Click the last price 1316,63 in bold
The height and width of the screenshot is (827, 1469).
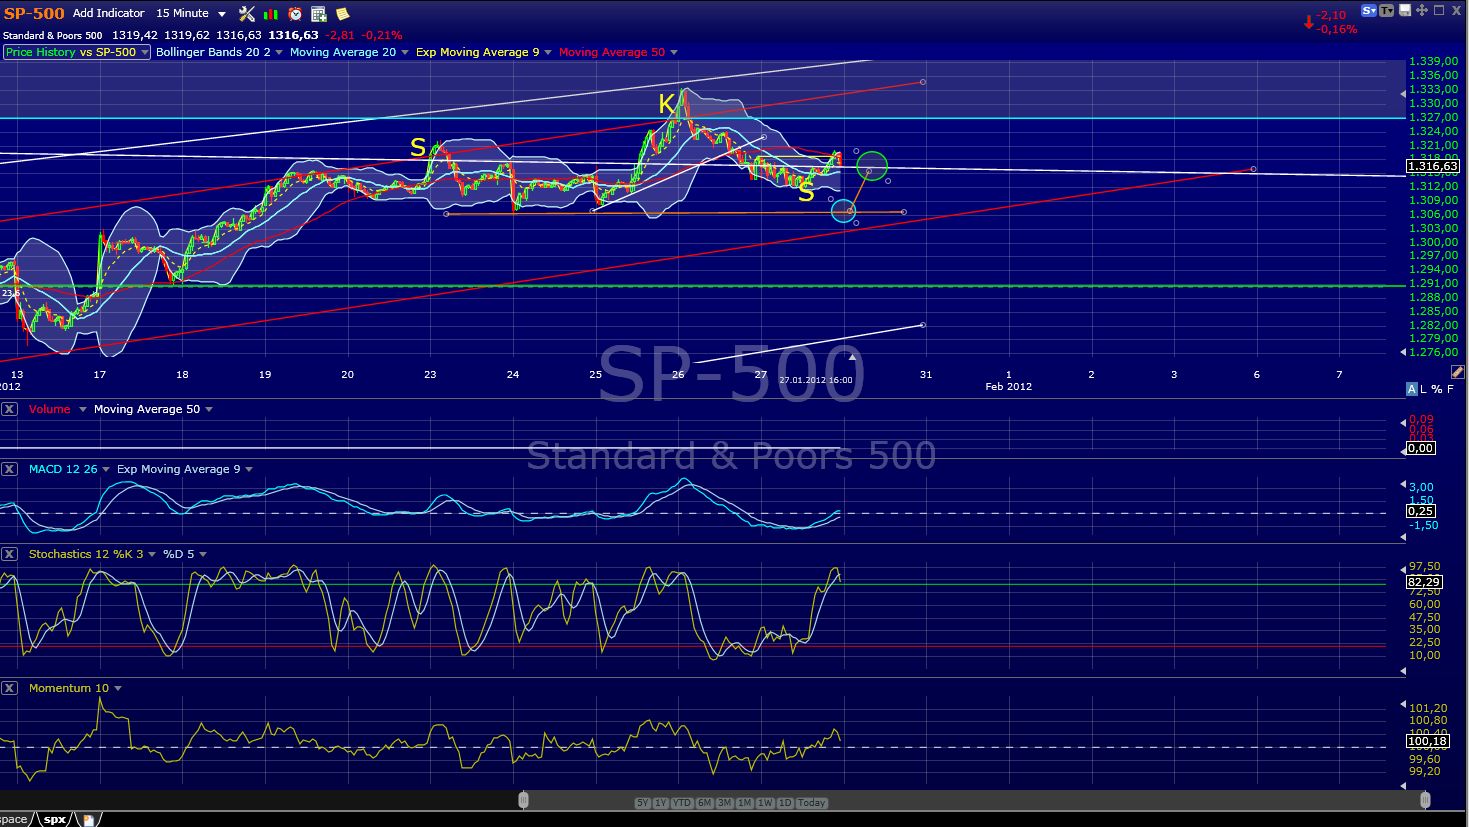pos(293,36)
